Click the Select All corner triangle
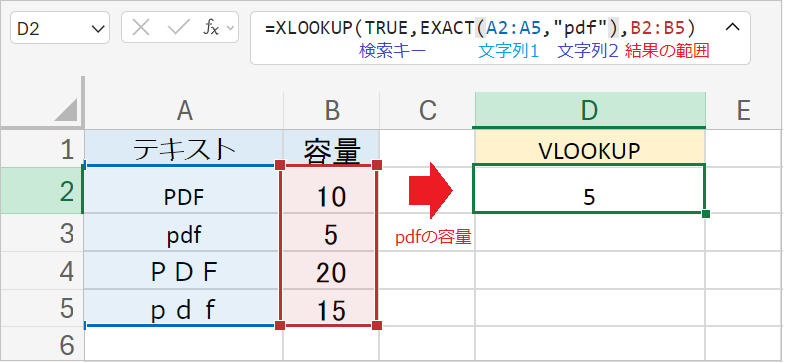 pos(67,110)
